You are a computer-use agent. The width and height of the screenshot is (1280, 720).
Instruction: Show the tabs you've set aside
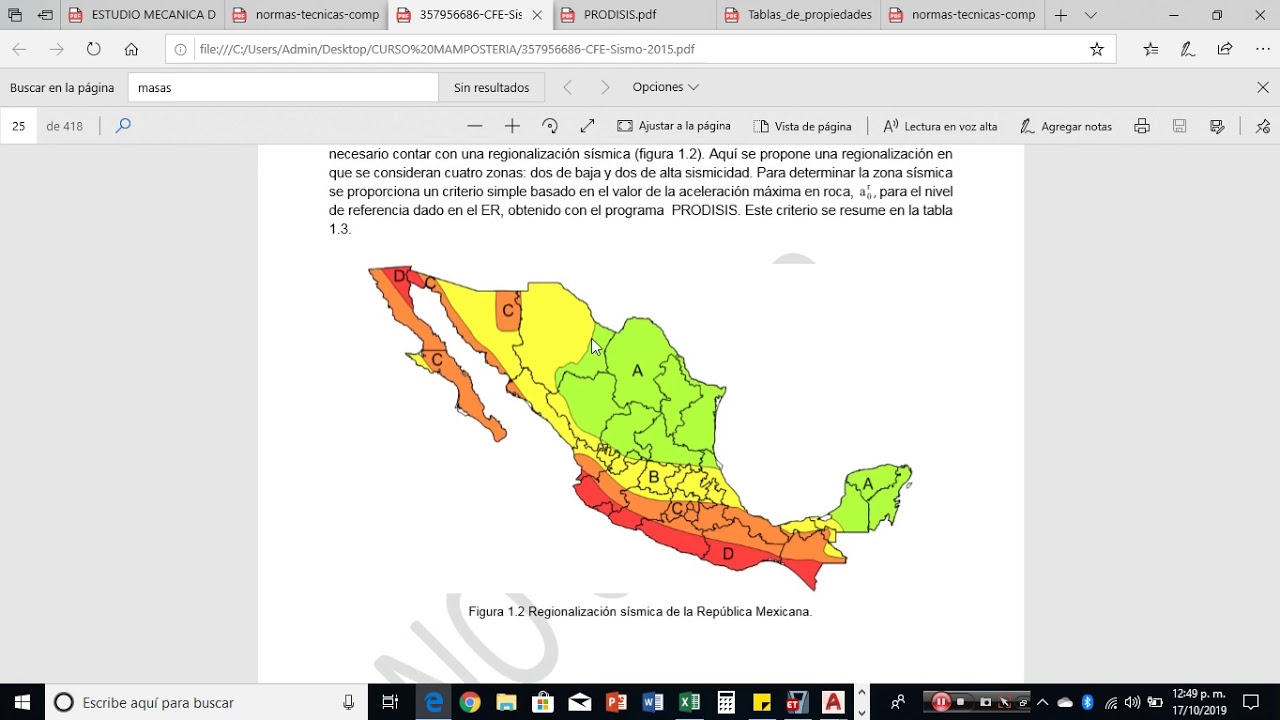click(15, 15)
